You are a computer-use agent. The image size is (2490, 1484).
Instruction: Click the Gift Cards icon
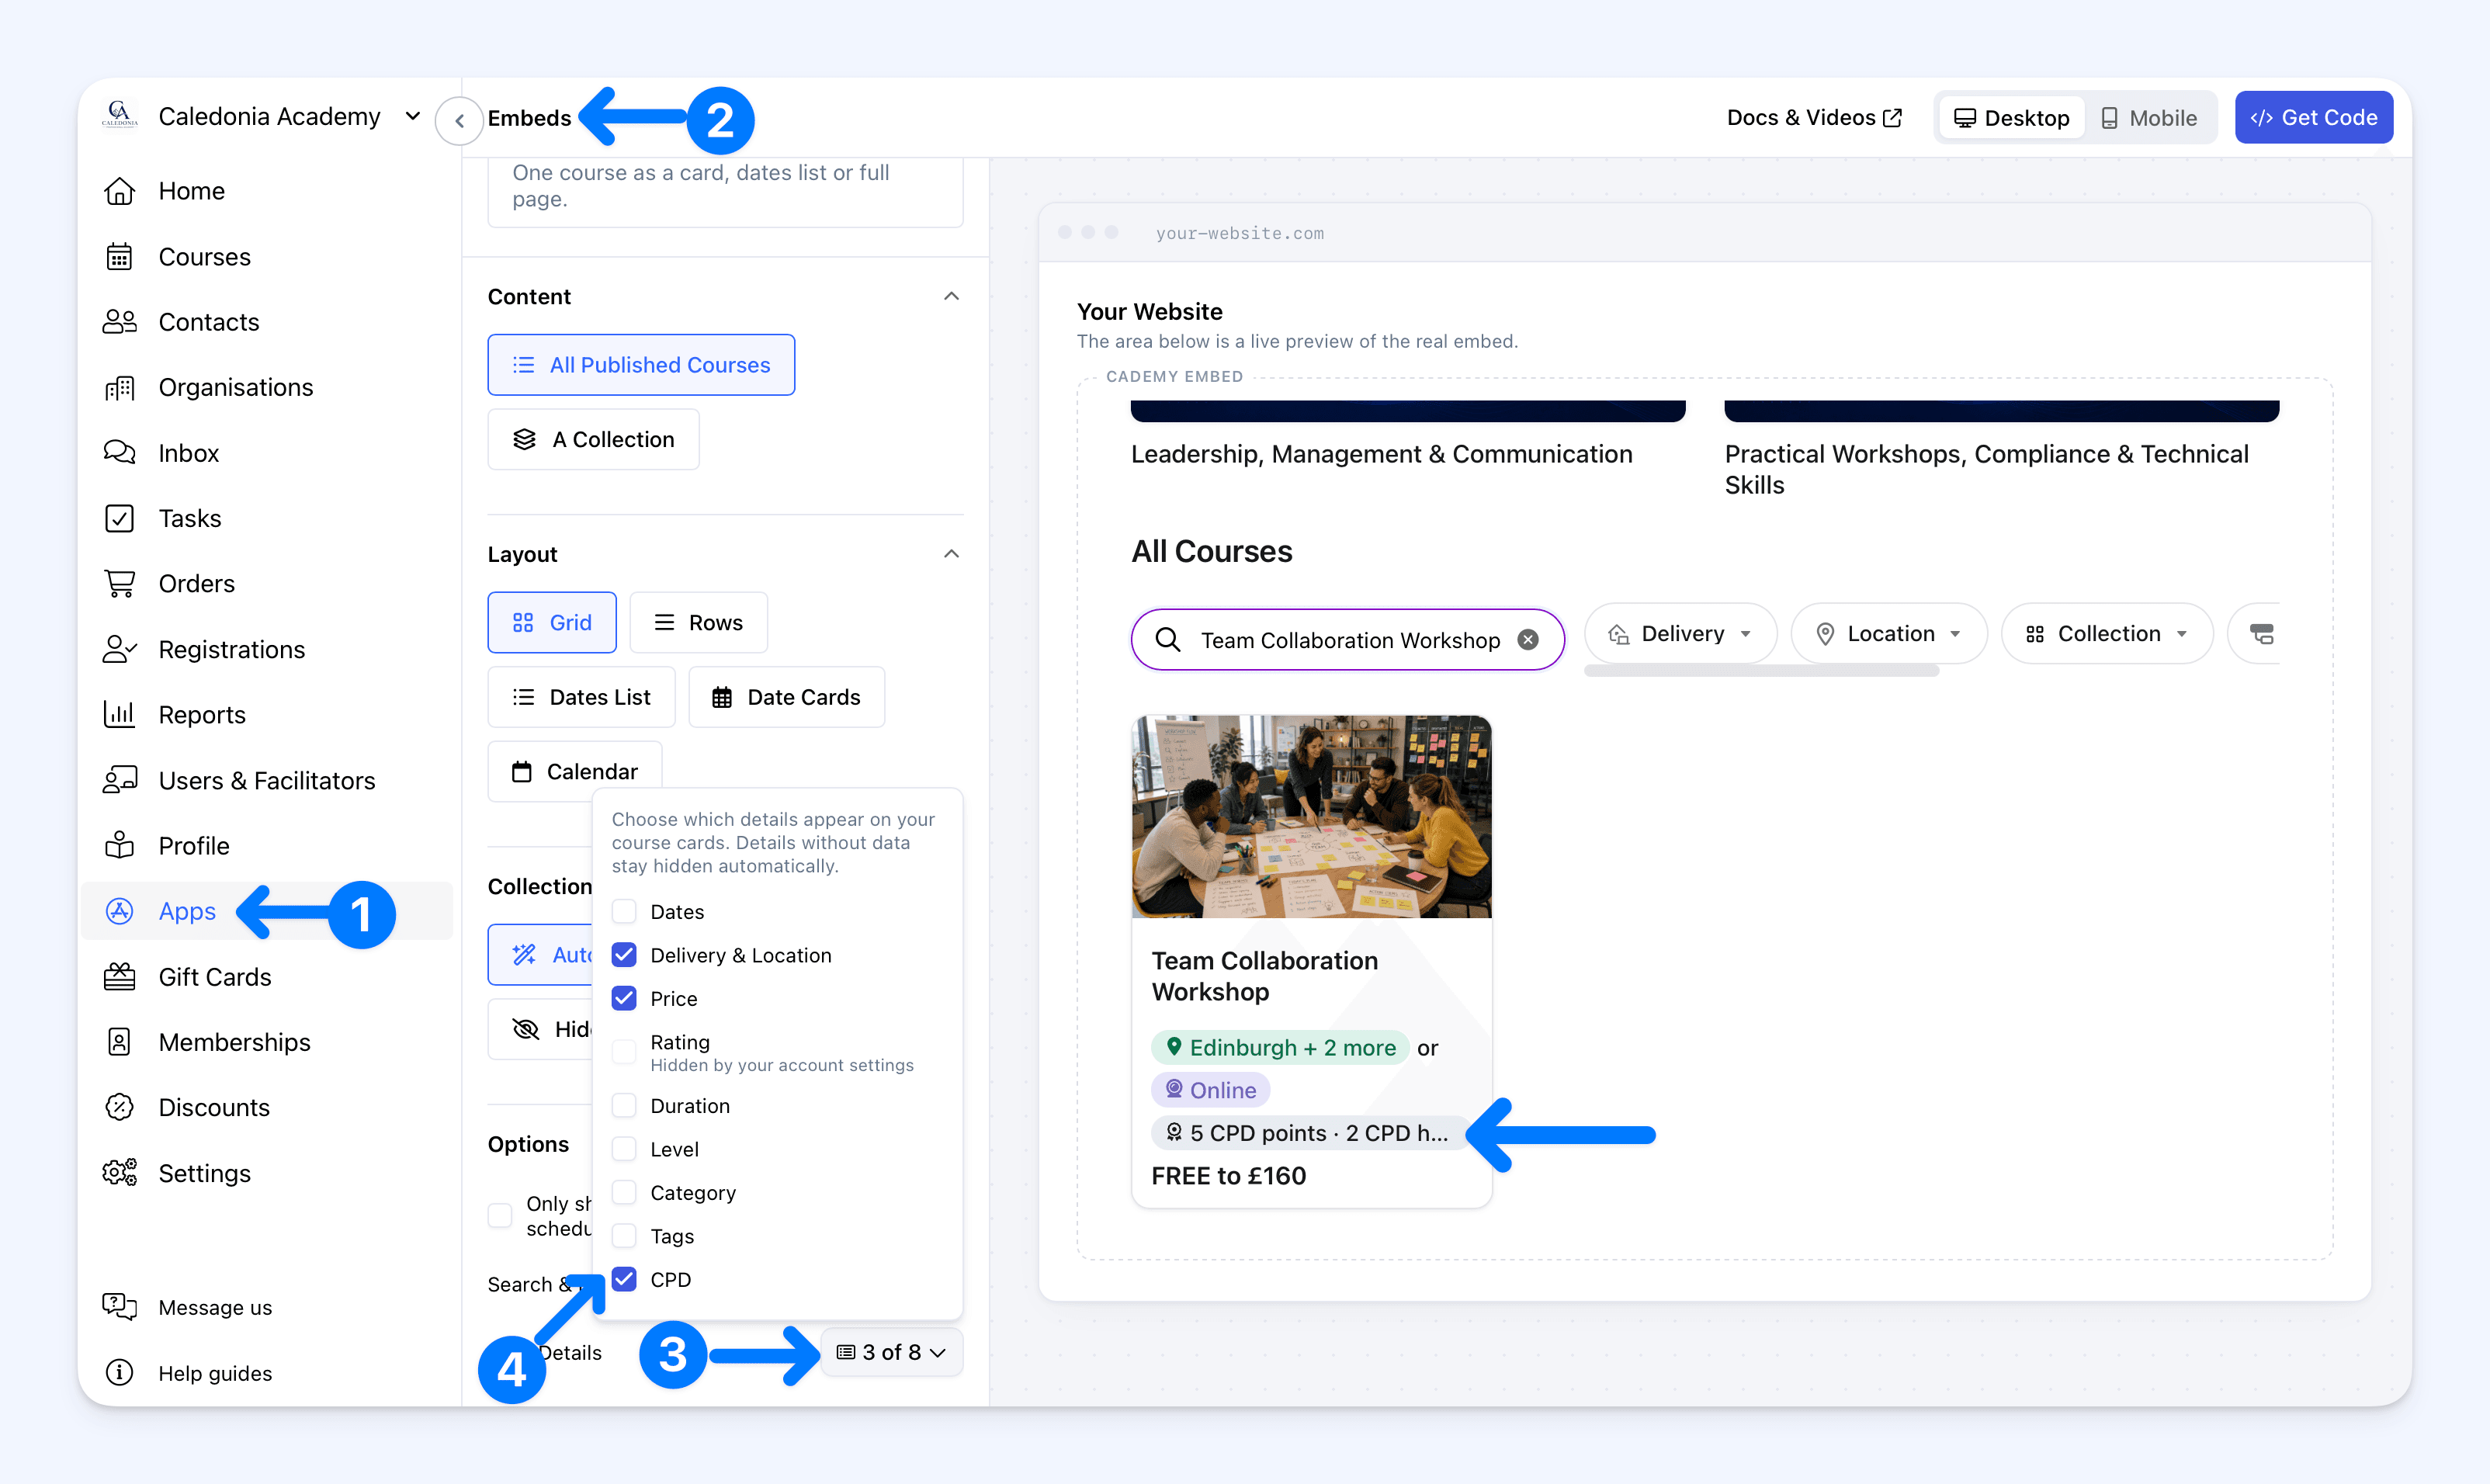tap(119, 976)
